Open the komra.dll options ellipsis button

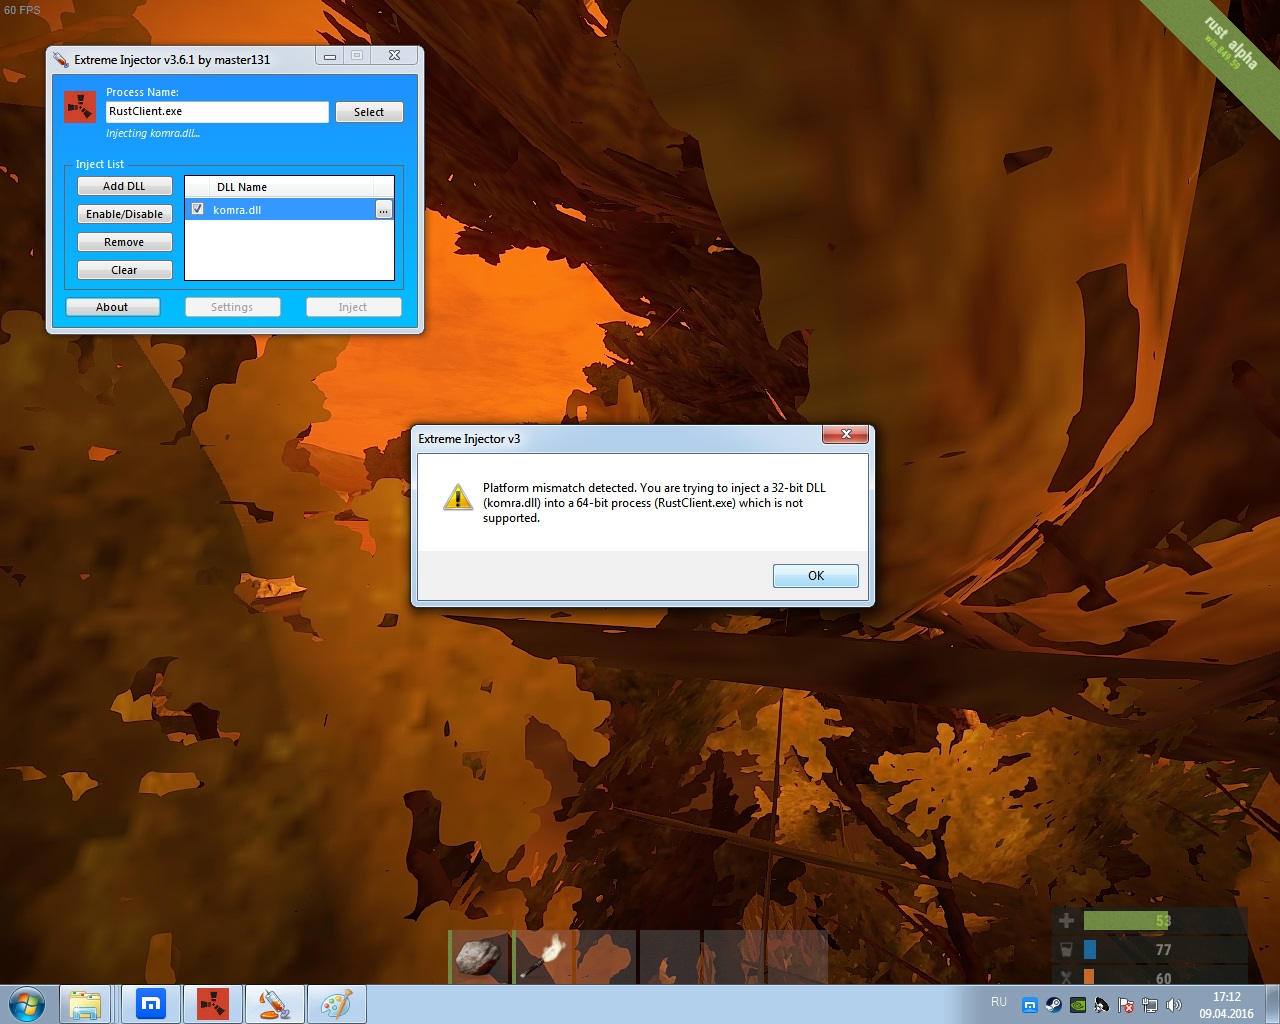(383, 210)
